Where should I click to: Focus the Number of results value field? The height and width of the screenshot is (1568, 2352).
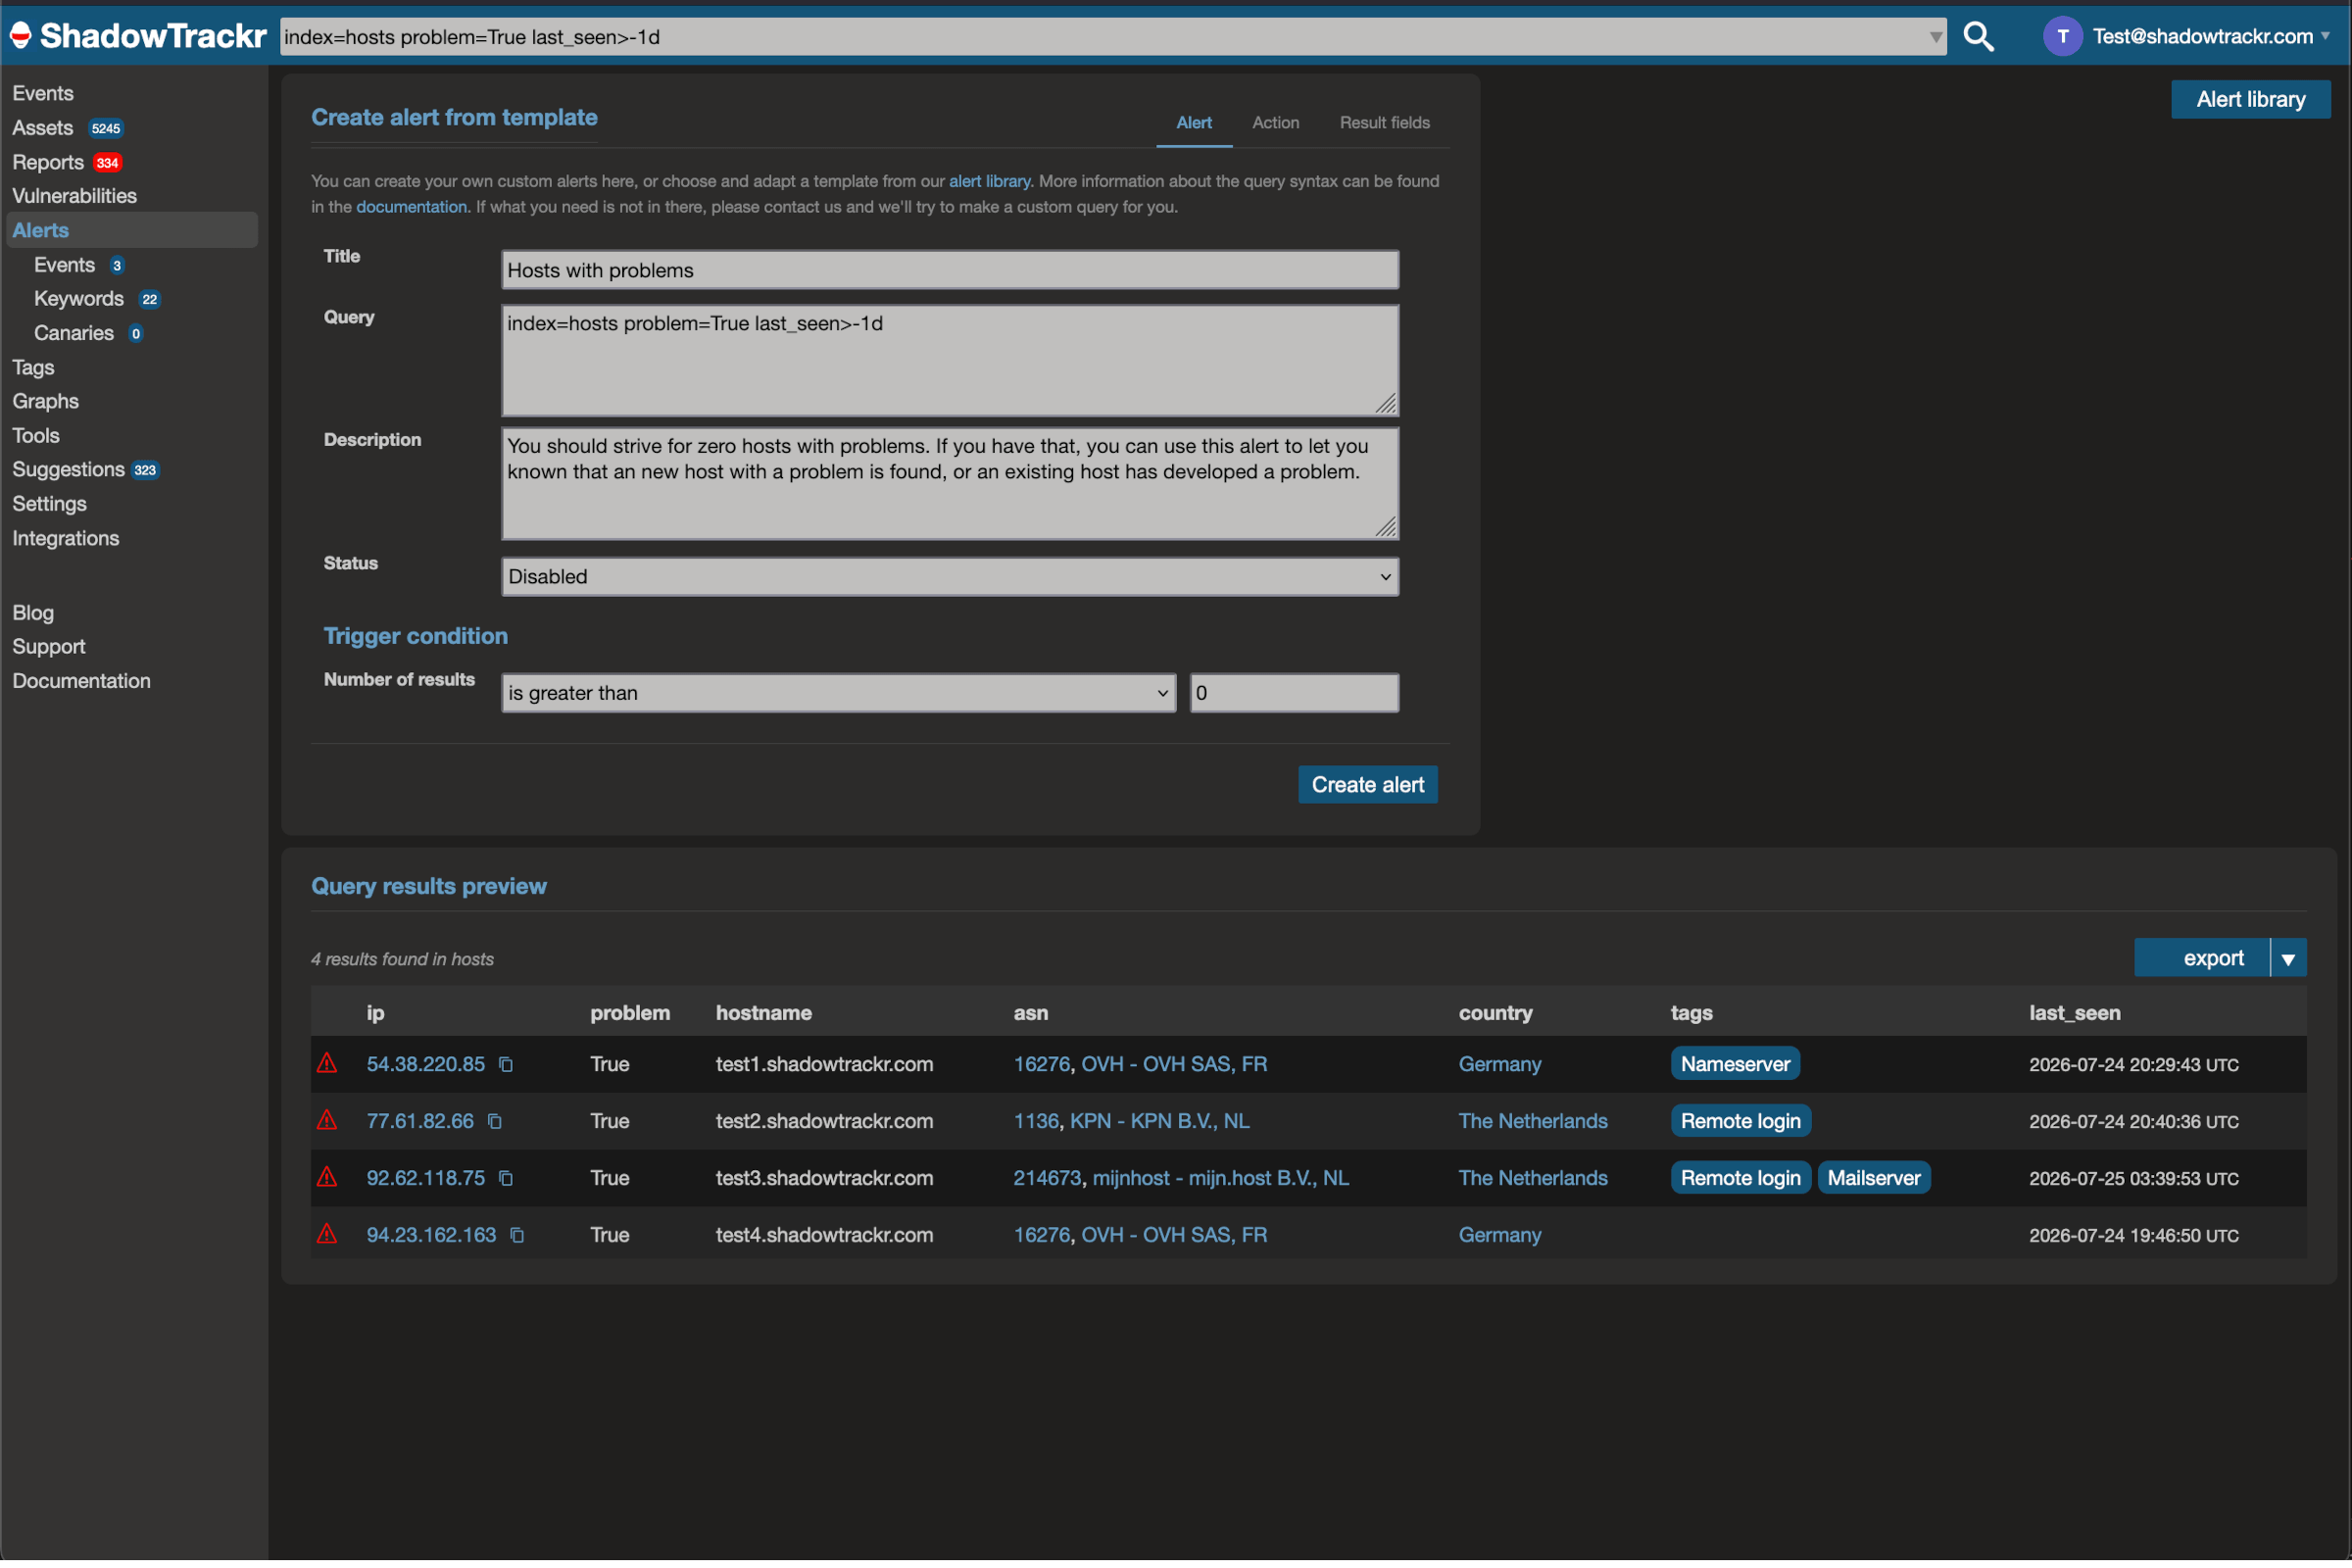click(x=1294, y=693)
